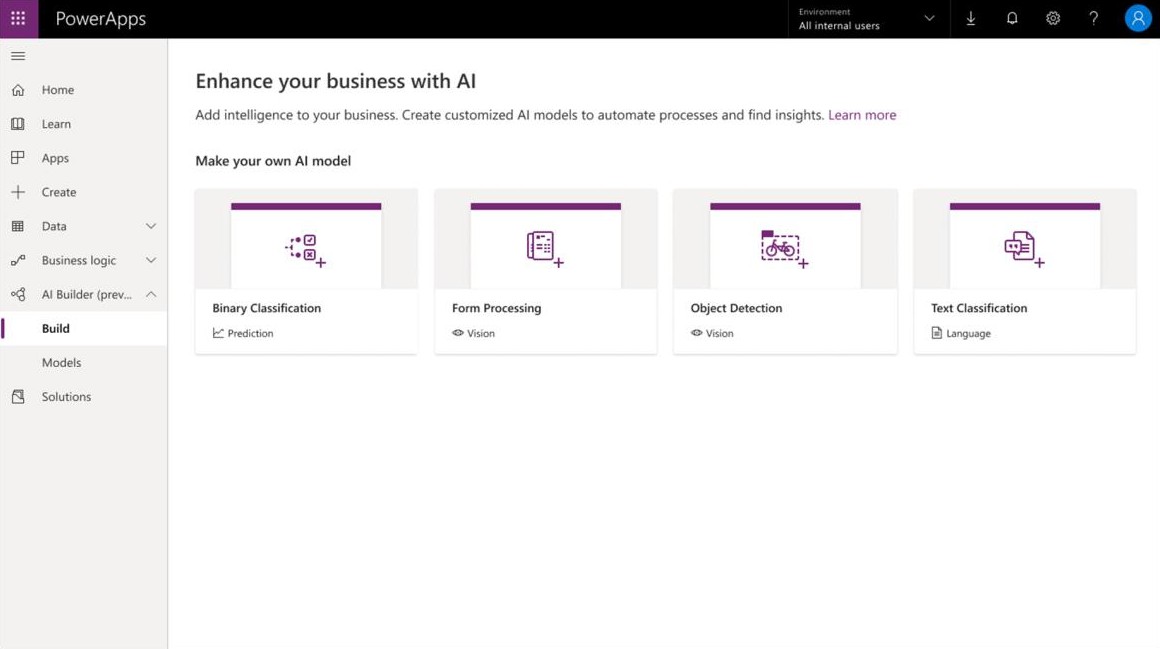Click the eye icon under Object Detection
Viewport: 1160px width, 649px height.
coord(697,333)
